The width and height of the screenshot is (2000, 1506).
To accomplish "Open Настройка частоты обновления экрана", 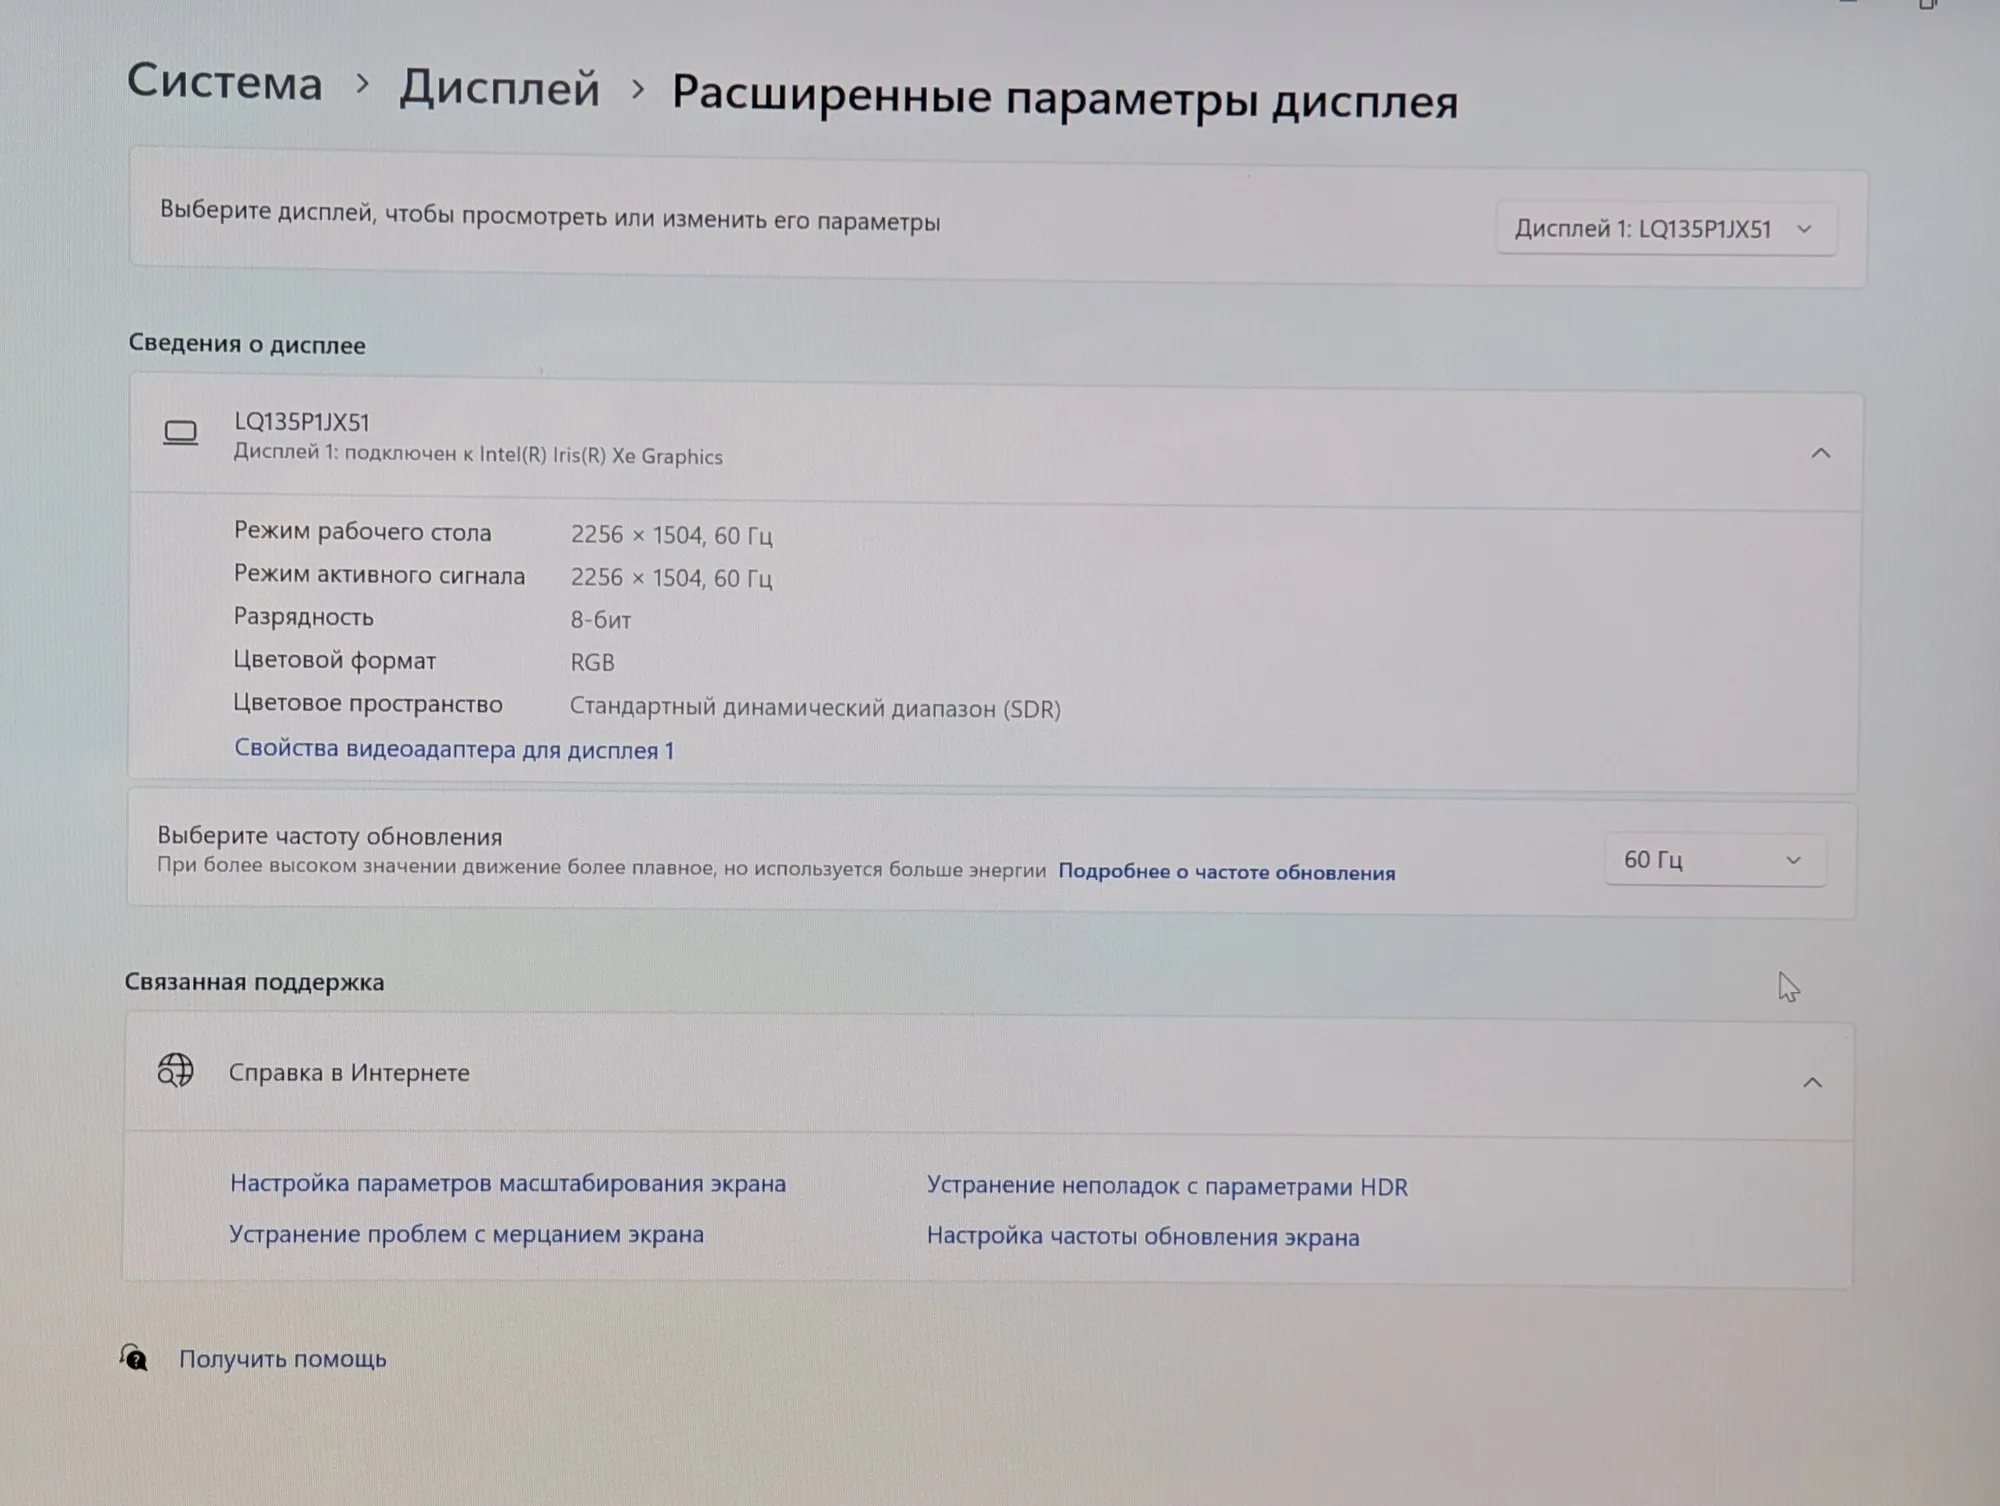I will 1143,1237.
